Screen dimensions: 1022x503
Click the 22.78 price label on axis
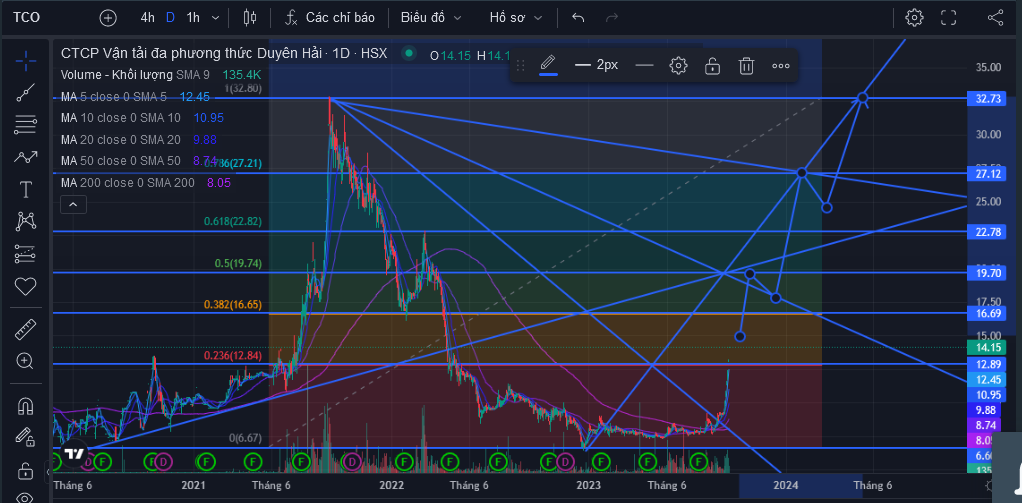[987, 232]
